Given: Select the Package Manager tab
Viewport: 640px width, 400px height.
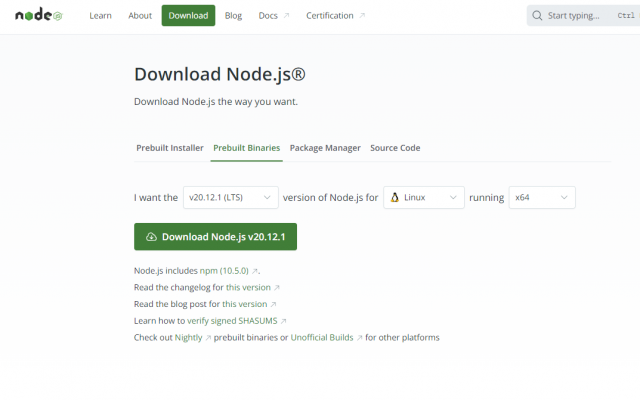Looking at the screenshot, I should 325,148.
